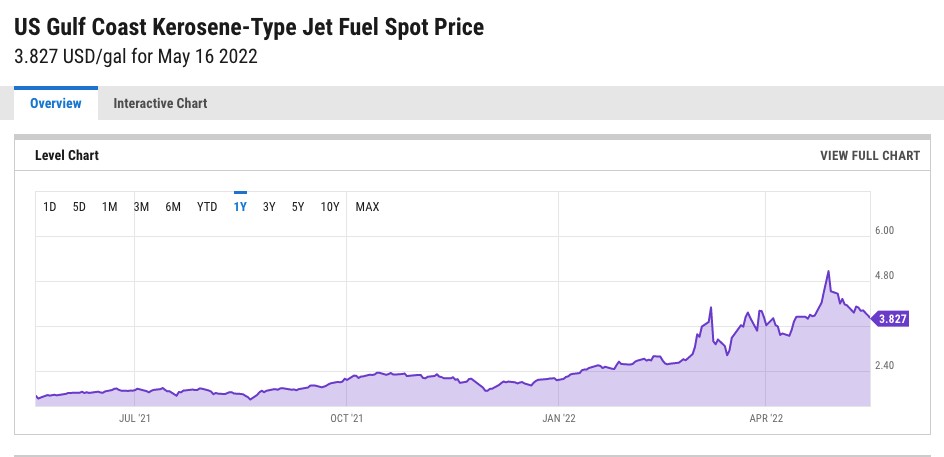Click the APR '22 axis label
Image resolution: width=944 pixels, height=457 pixels.
point(765,417)
